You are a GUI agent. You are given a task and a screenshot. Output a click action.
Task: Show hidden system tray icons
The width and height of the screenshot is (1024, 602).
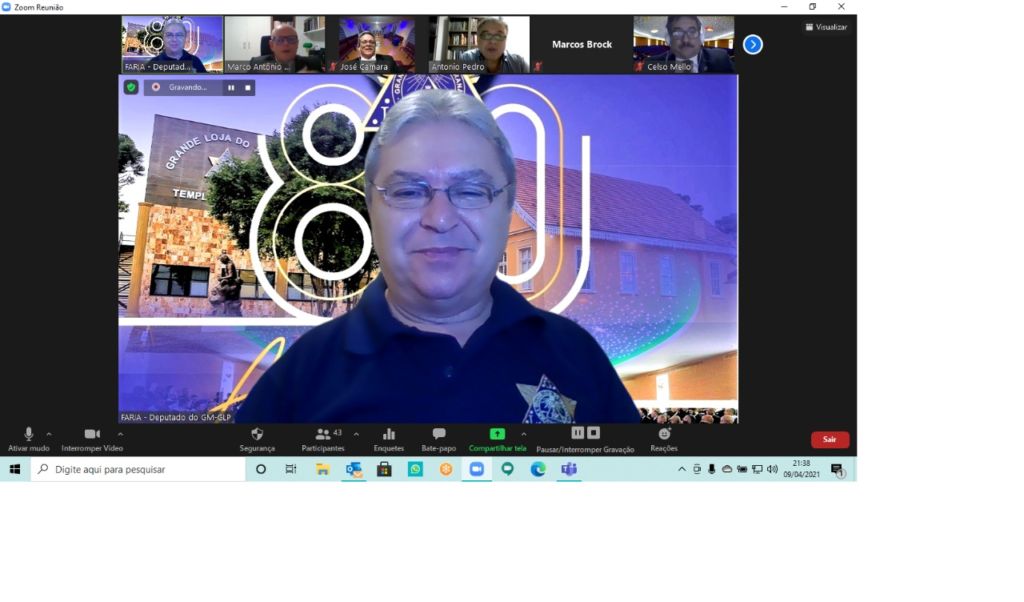(682, 469)
